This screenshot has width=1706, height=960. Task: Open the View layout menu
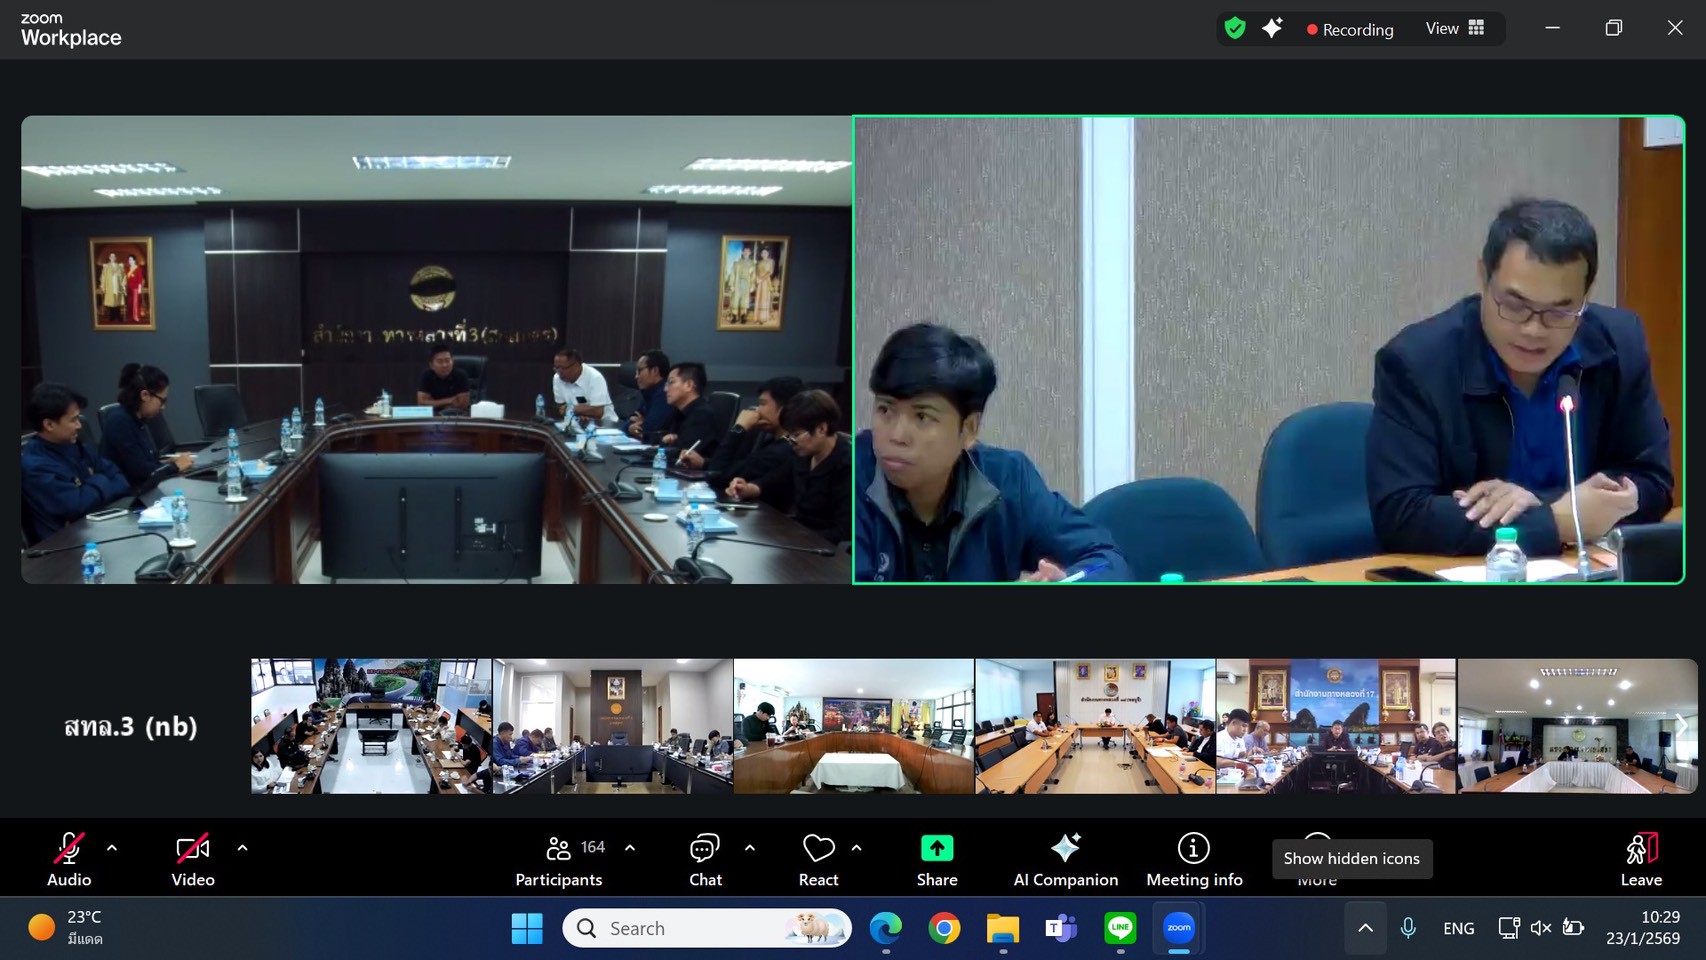[x=1455, y=29]
